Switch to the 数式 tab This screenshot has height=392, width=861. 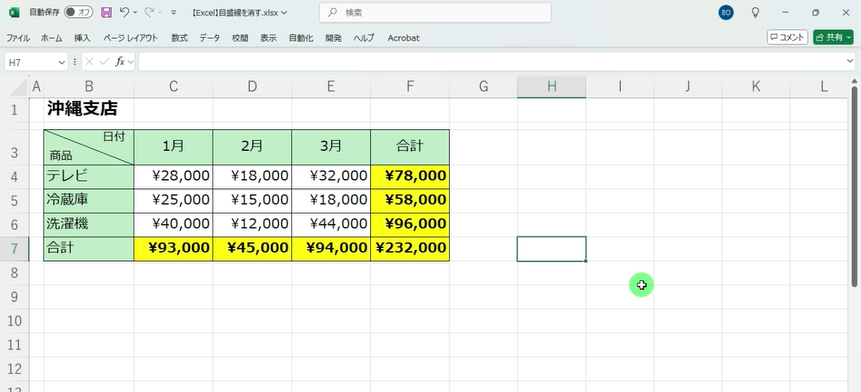[x=180, y=38]
